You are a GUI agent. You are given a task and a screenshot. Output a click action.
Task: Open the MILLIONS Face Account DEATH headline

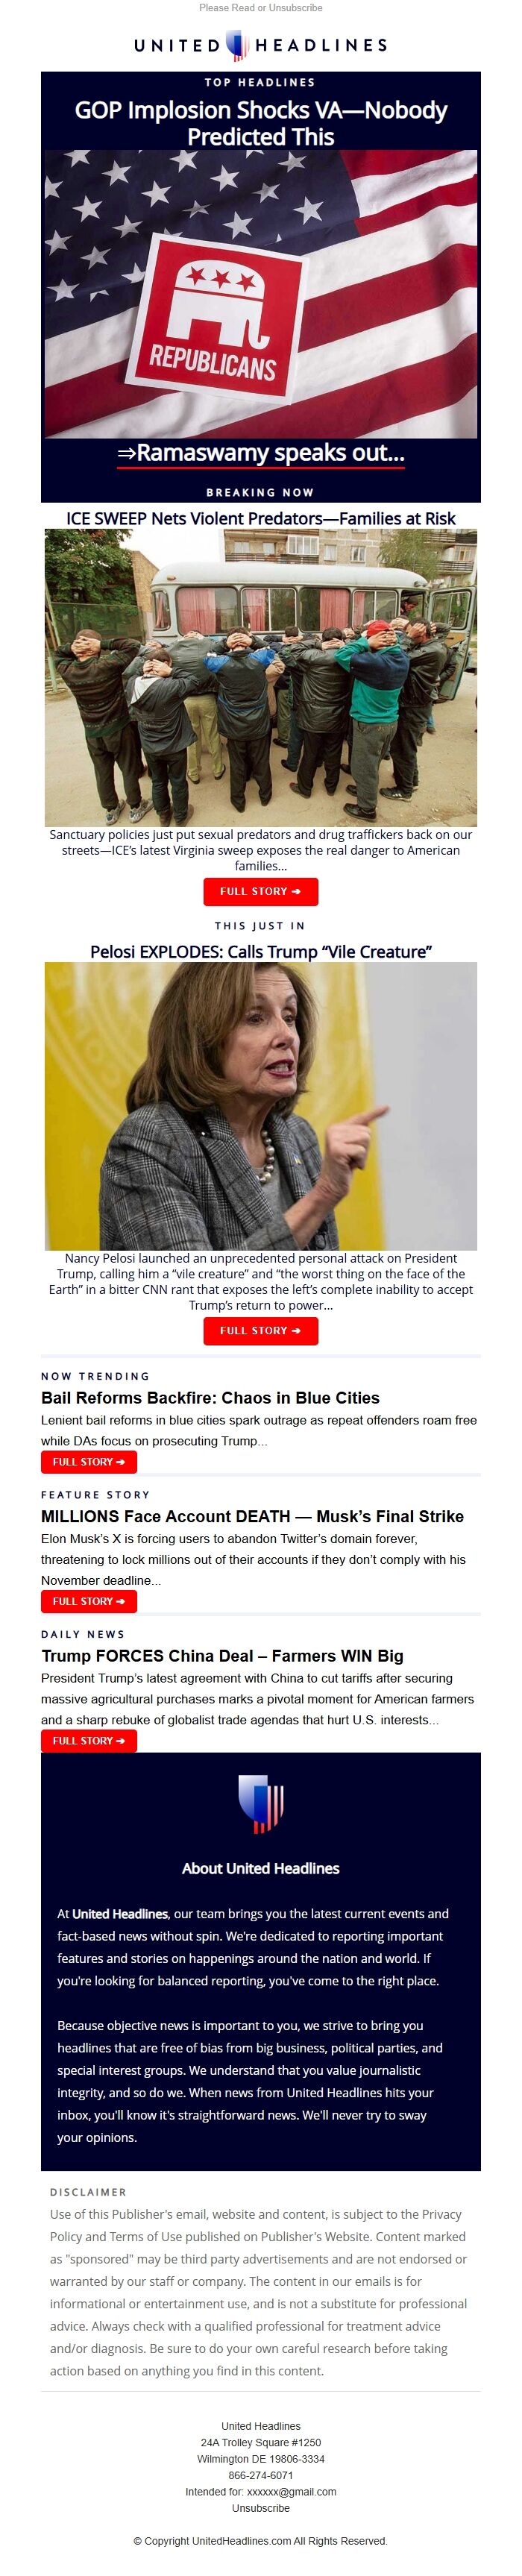tap(252, 1516)
